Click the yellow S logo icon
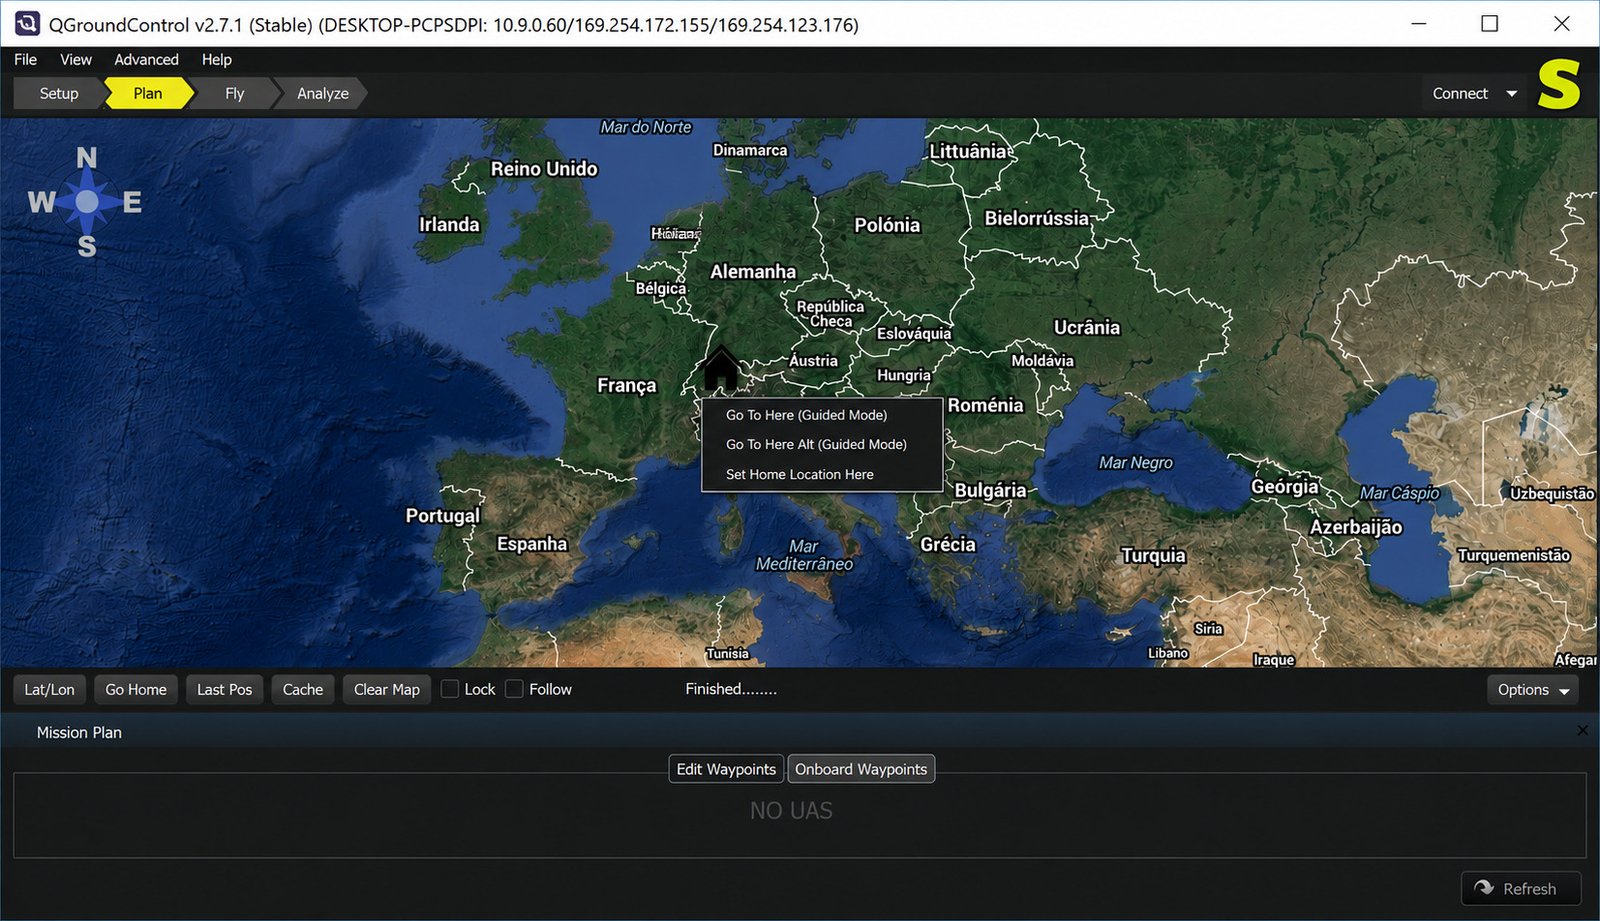This screenshot has height=921, width=1600. (1558, 84)
